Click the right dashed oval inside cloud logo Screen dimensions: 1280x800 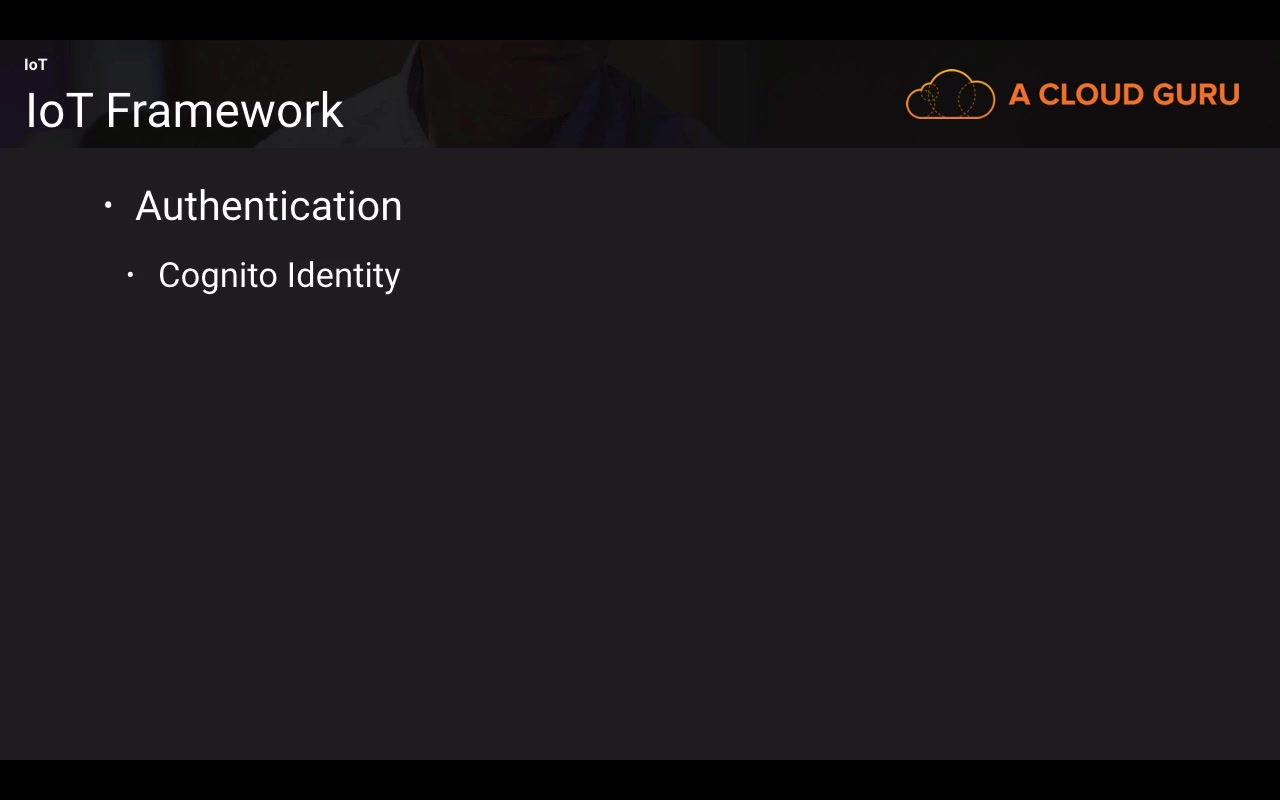point(967,101)
